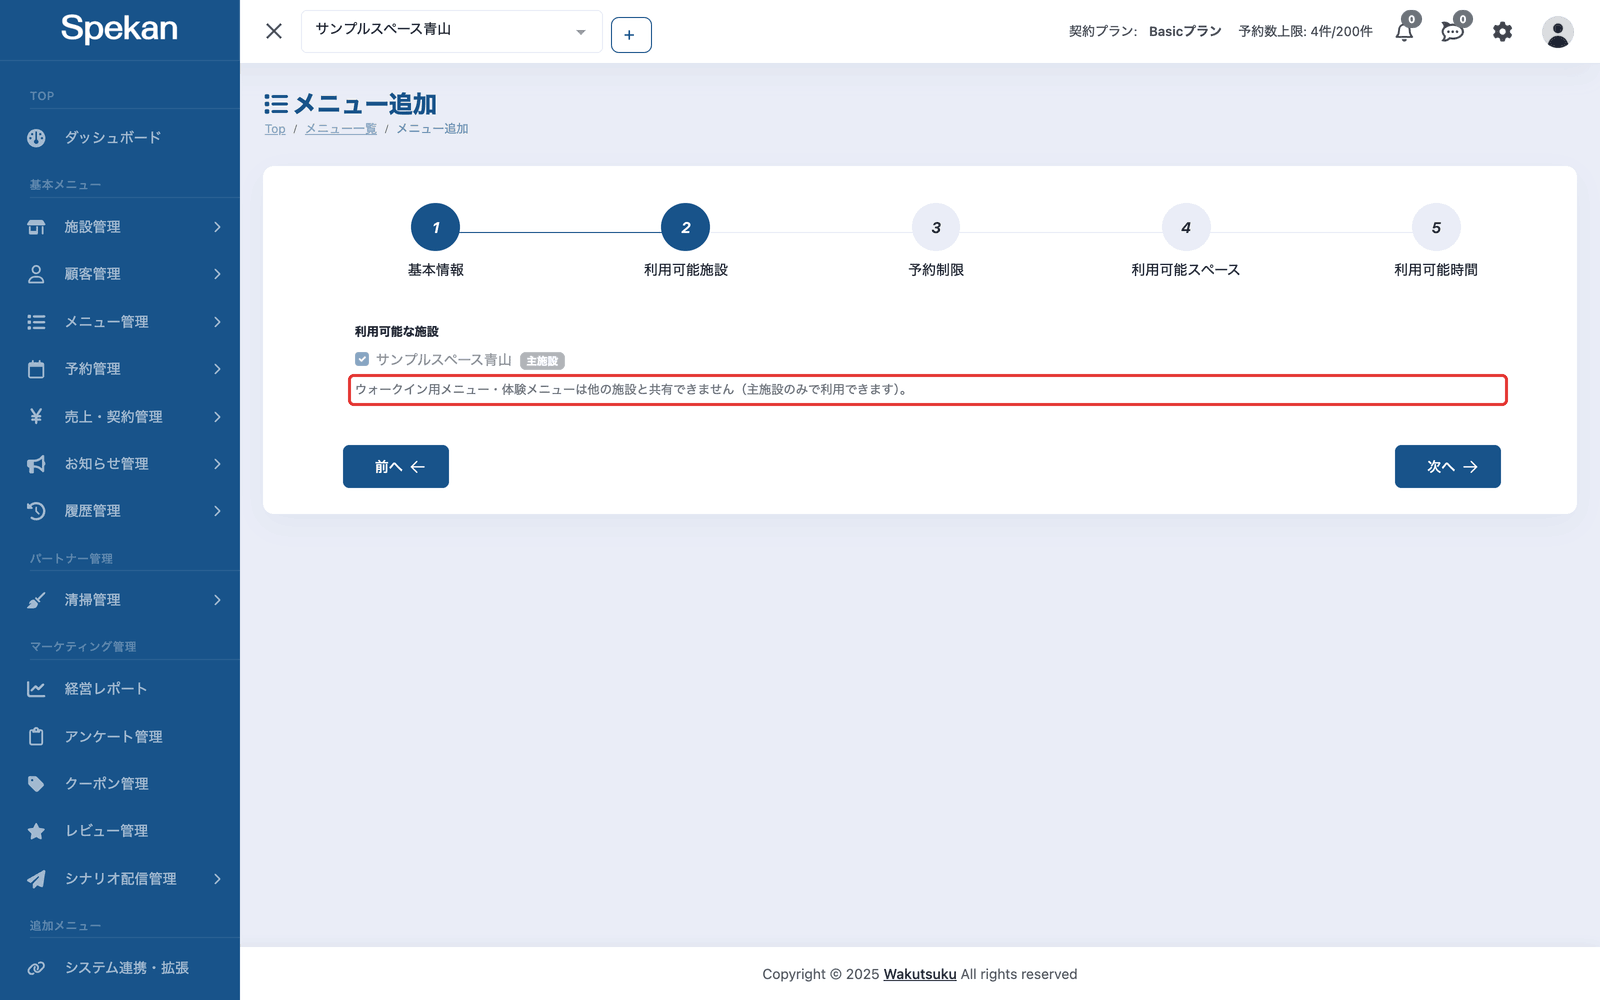1600x1000 pixels.
Task: Open the chat messages icon
Action: [x=1452, y=32]
